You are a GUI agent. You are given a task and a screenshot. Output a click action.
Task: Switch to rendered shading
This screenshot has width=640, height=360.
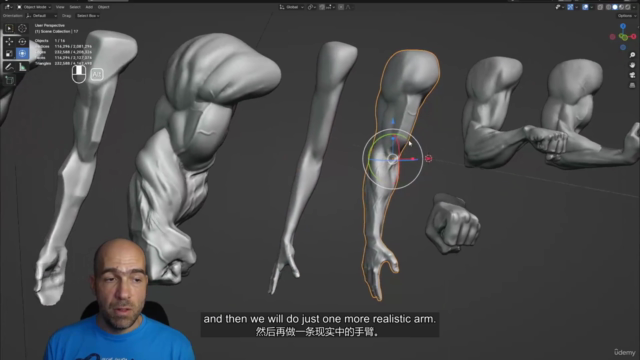(628, 7)
